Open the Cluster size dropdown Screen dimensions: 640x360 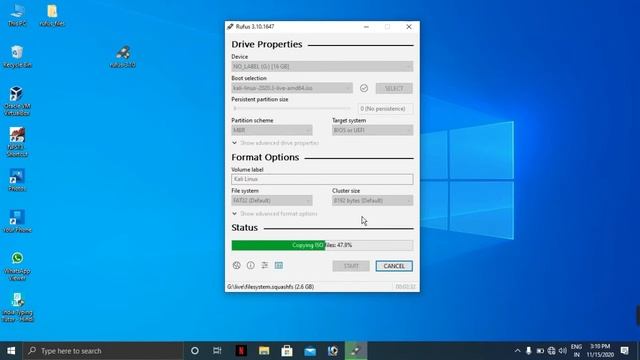[372, 200]
